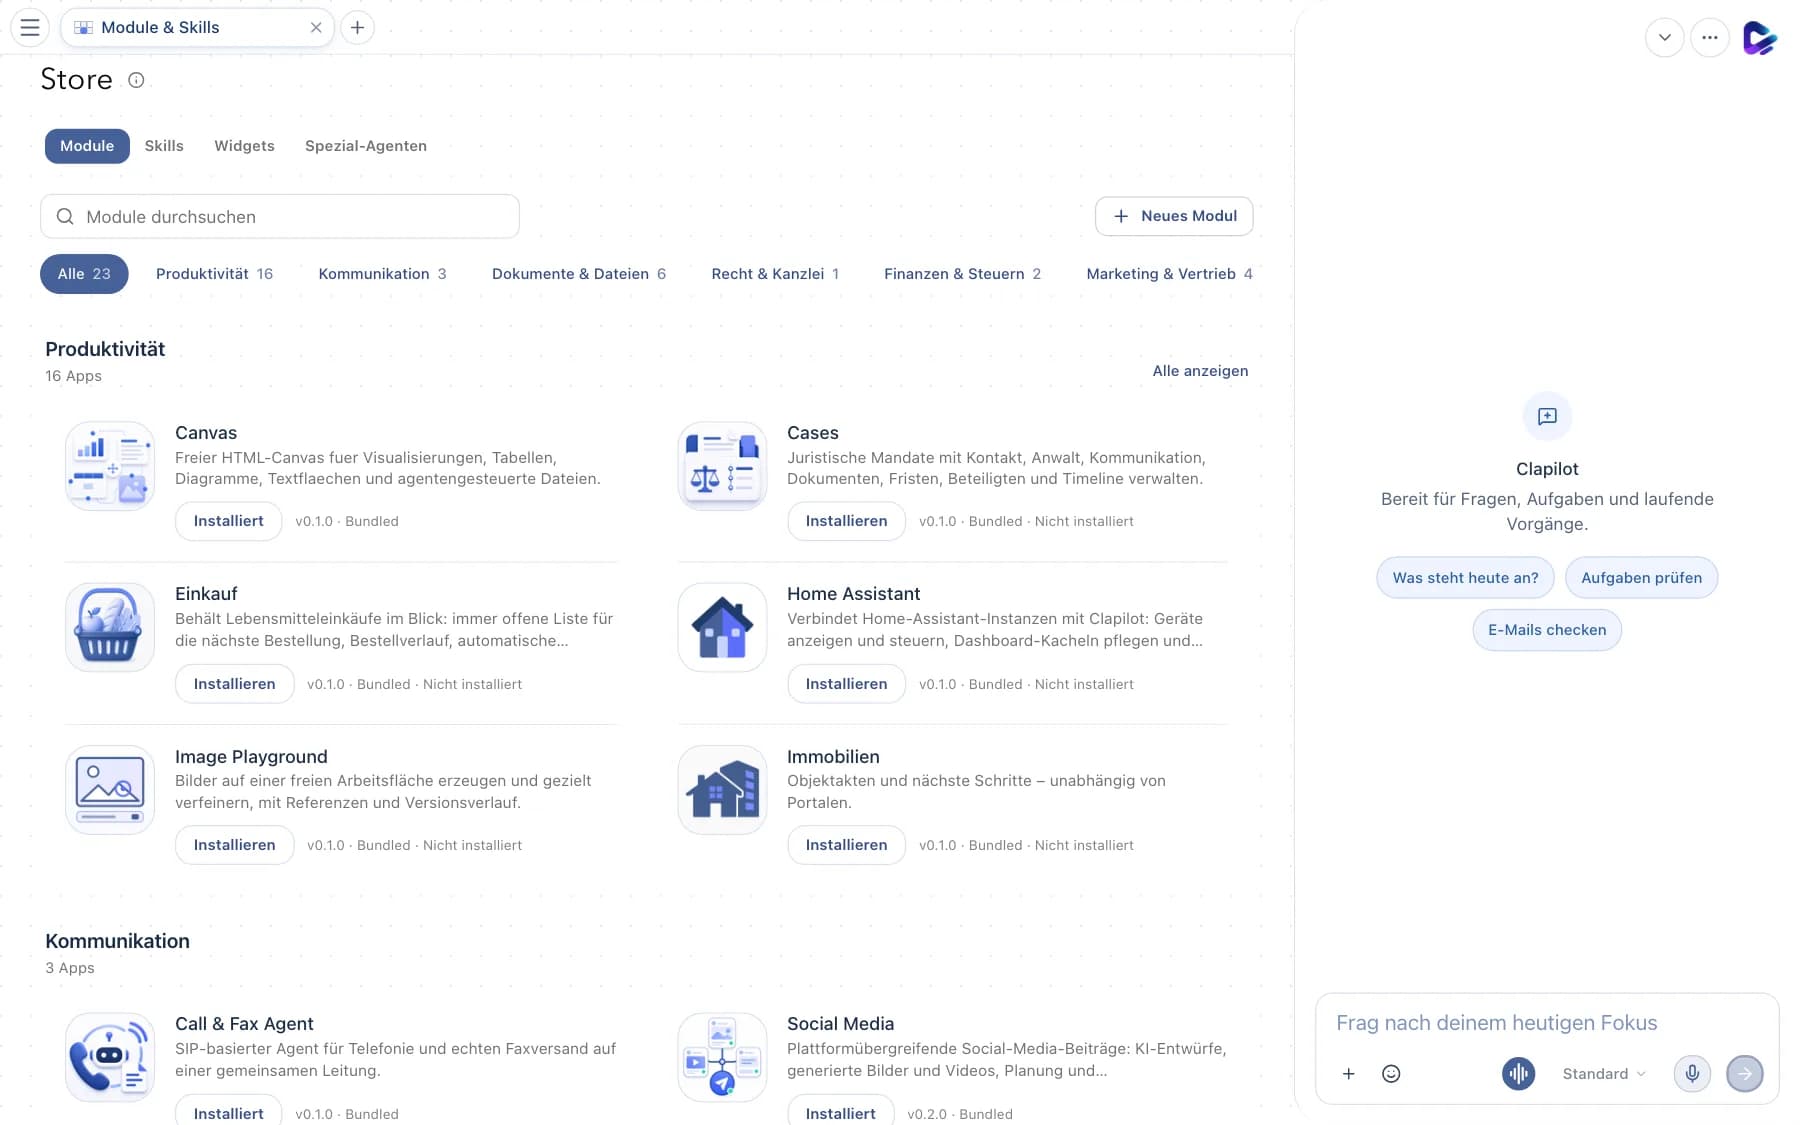The height and width of the screenshot is (1125, 1800).
Task: Filter by Produktivität category
Action: tap(214, 274)
